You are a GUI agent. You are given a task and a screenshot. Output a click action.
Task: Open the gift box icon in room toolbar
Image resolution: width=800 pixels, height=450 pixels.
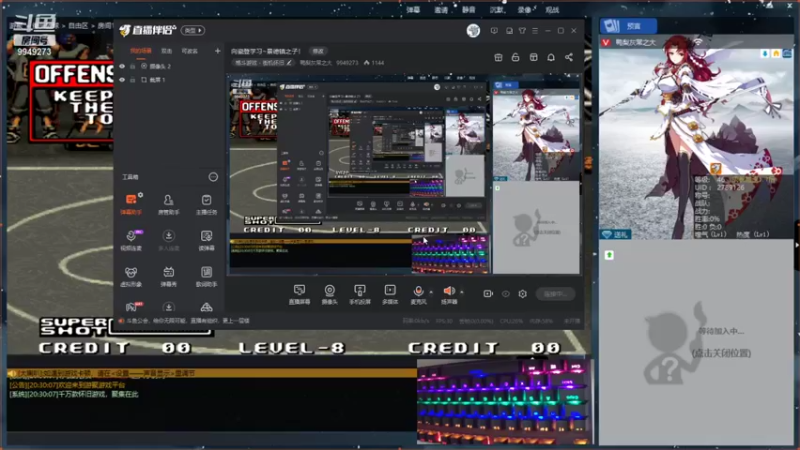(x=498, y=57)
